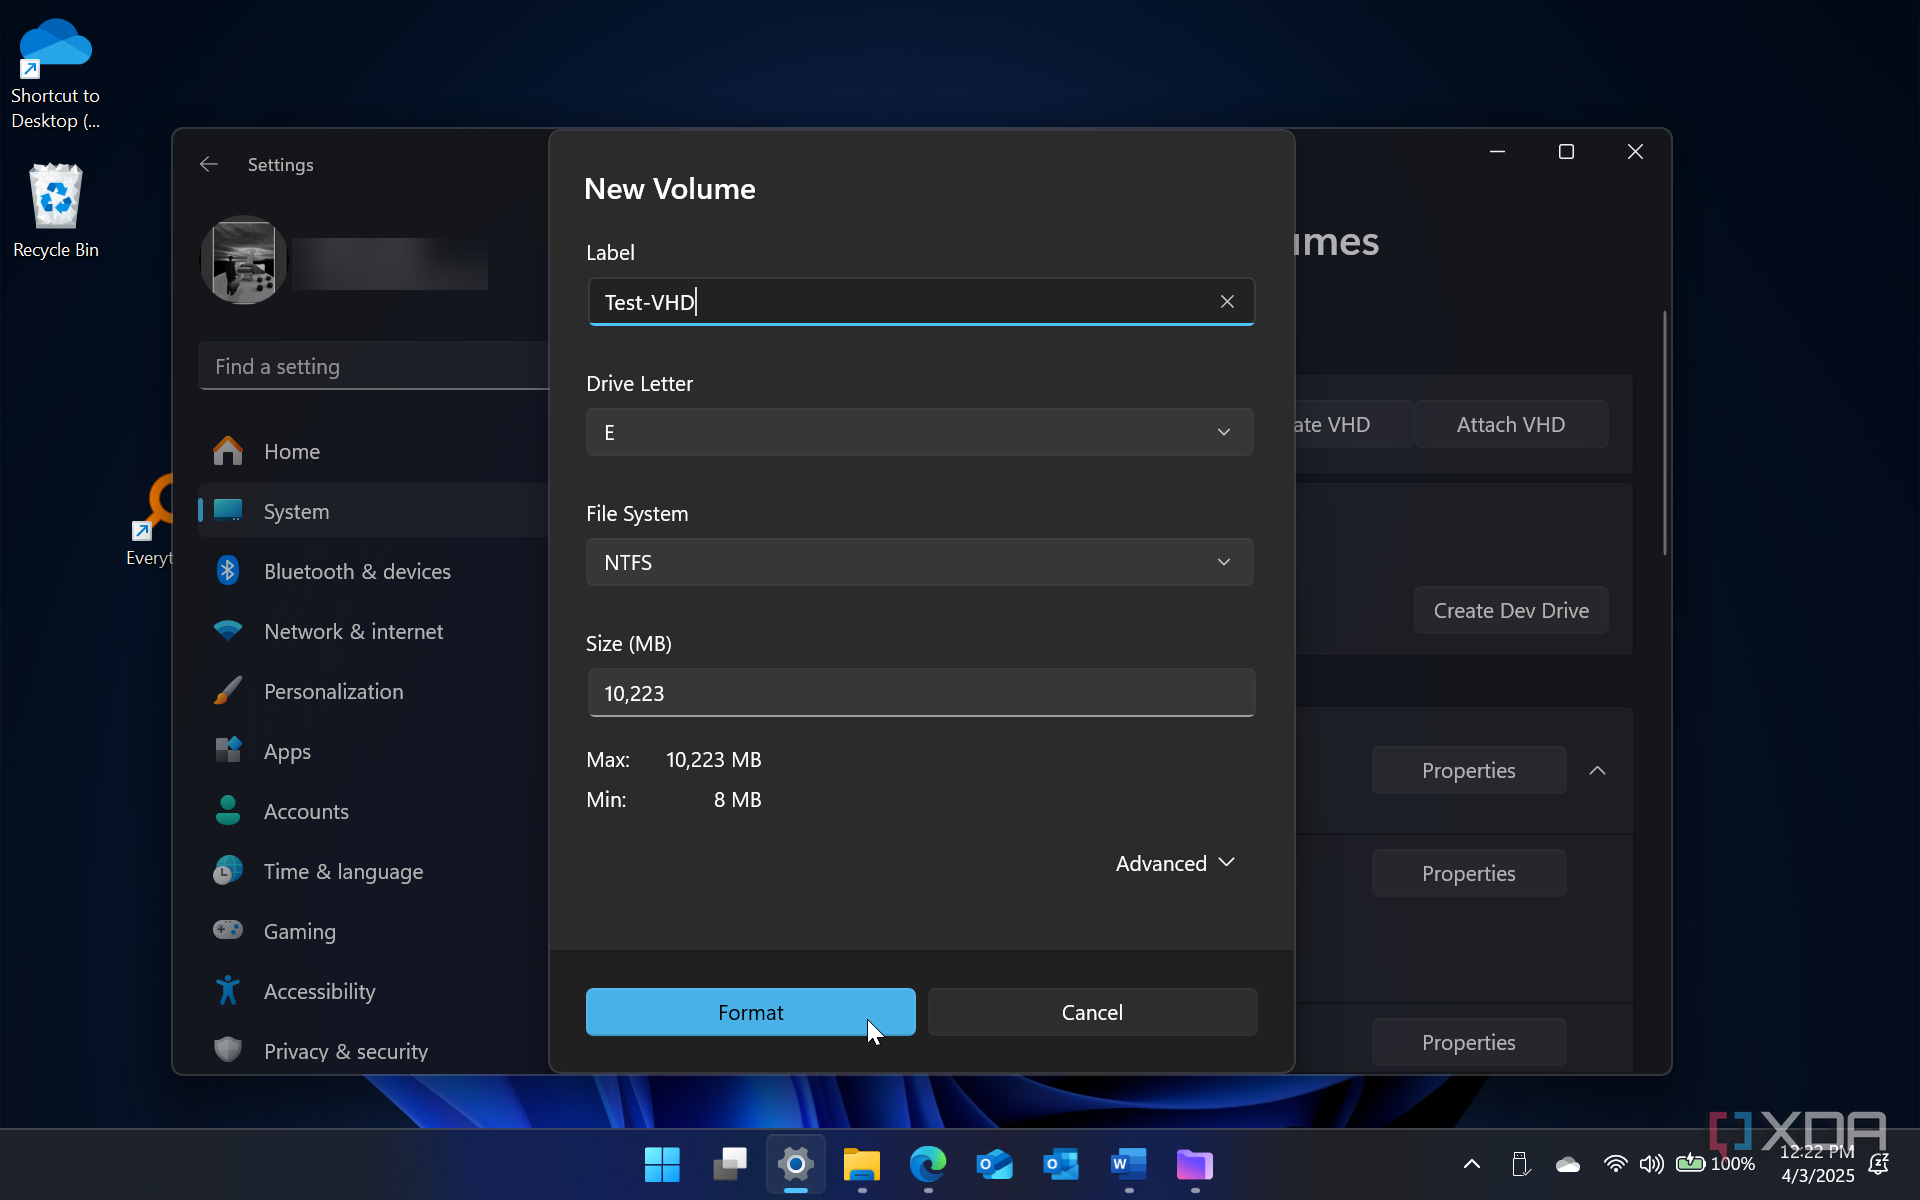Open Word from taskbar
This screenshot has height=1200, width=1920.
point(1128,1164)
